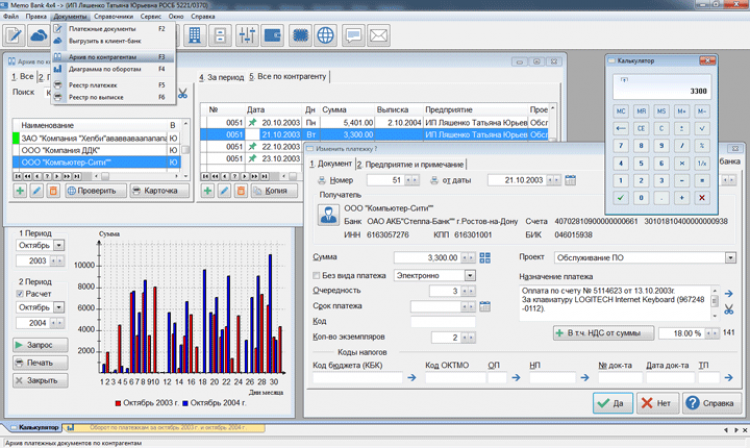The height and width of the screenshot is (448, 750).
Task: Open the envelope mail toolbar icon
Action: pyautogui.click(x=378, y=35)
